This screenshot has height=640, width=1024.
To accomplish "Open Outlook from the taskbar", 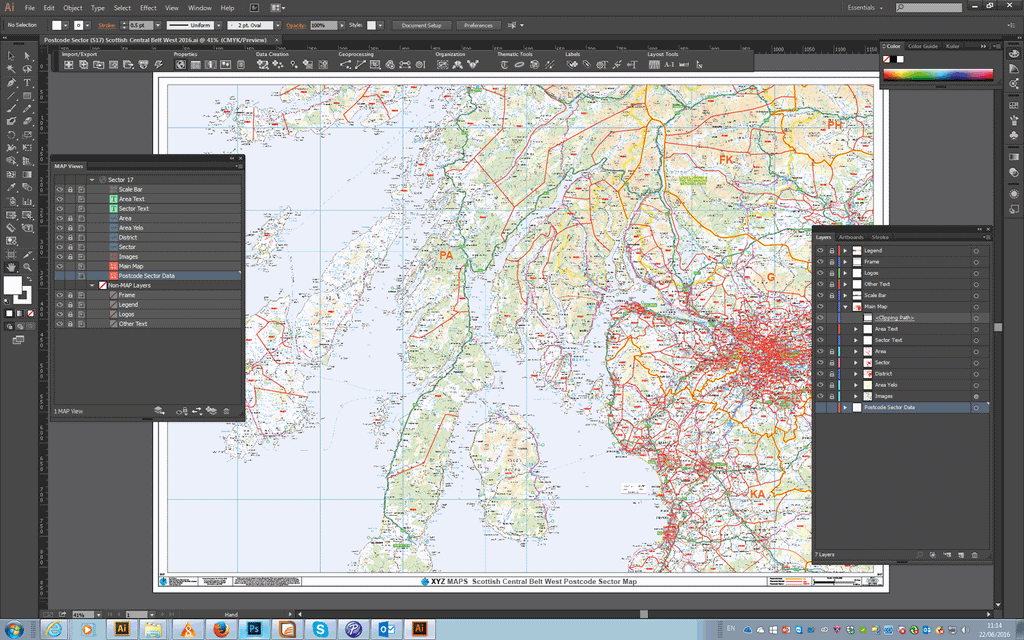I will 387,629.
